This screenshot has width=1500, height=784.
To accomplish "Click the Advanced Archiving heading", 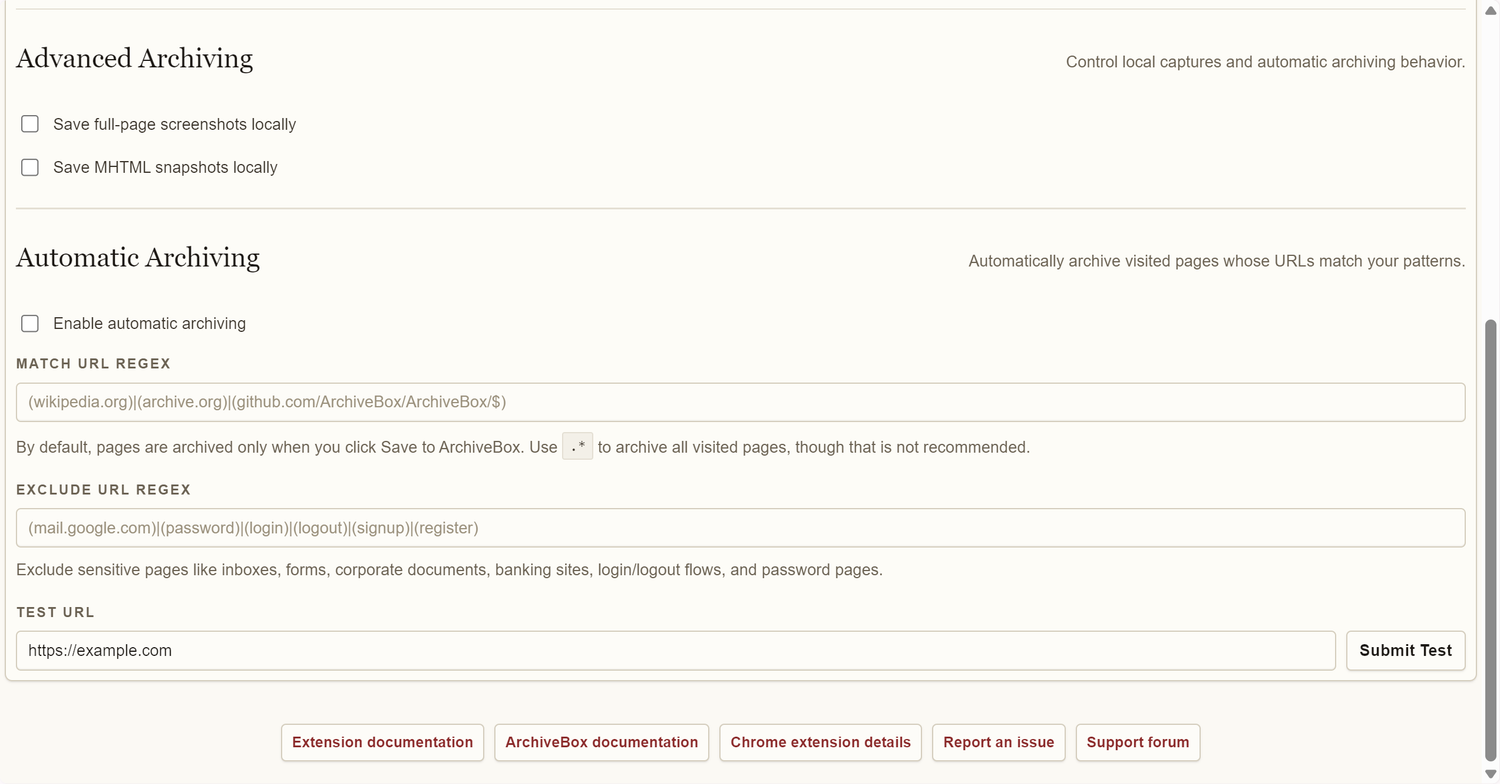I will [134, 58].
